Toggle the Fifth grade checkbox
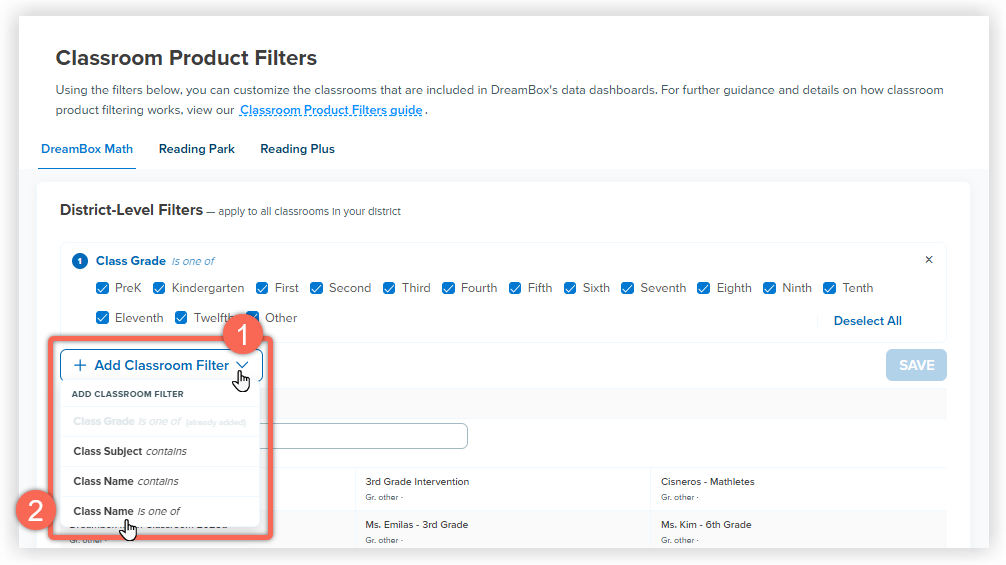This screenshot has height=565, width=1006. [515, 288]
